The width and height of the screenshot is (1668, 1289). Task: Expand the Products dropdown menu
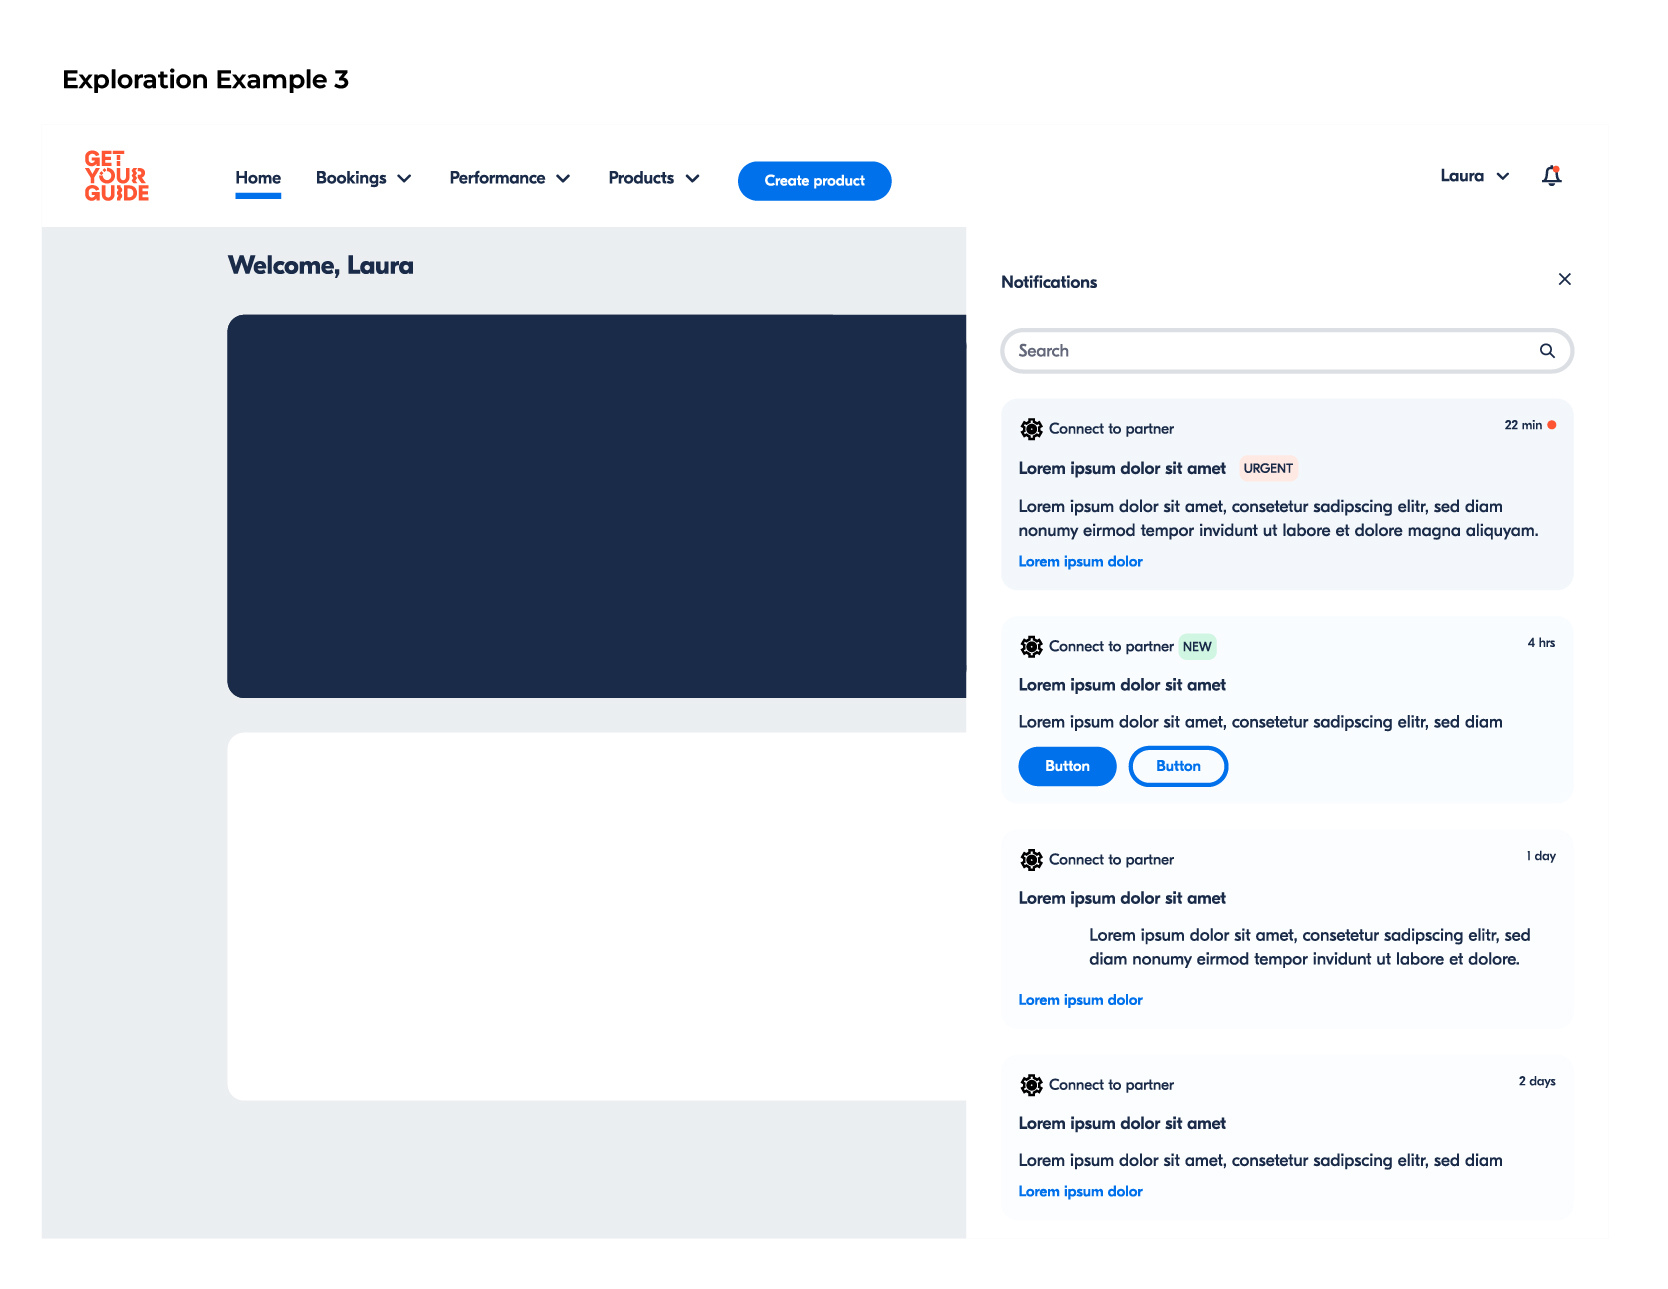pos(653,178)
